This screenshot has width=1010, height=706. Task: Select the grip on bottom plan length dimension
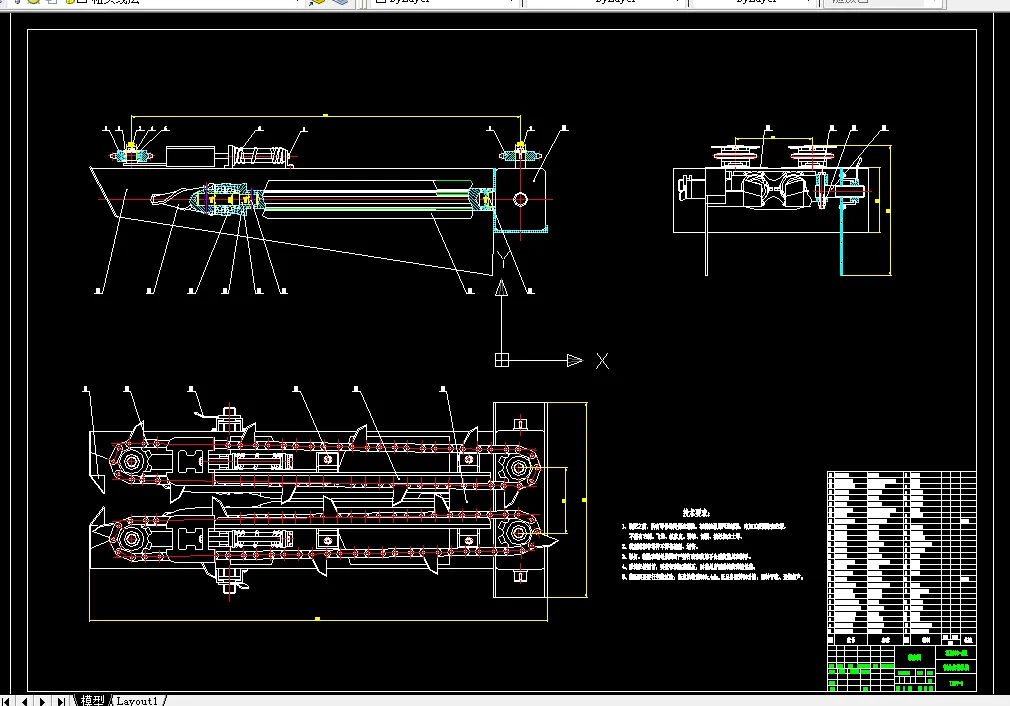pos(317,619)
